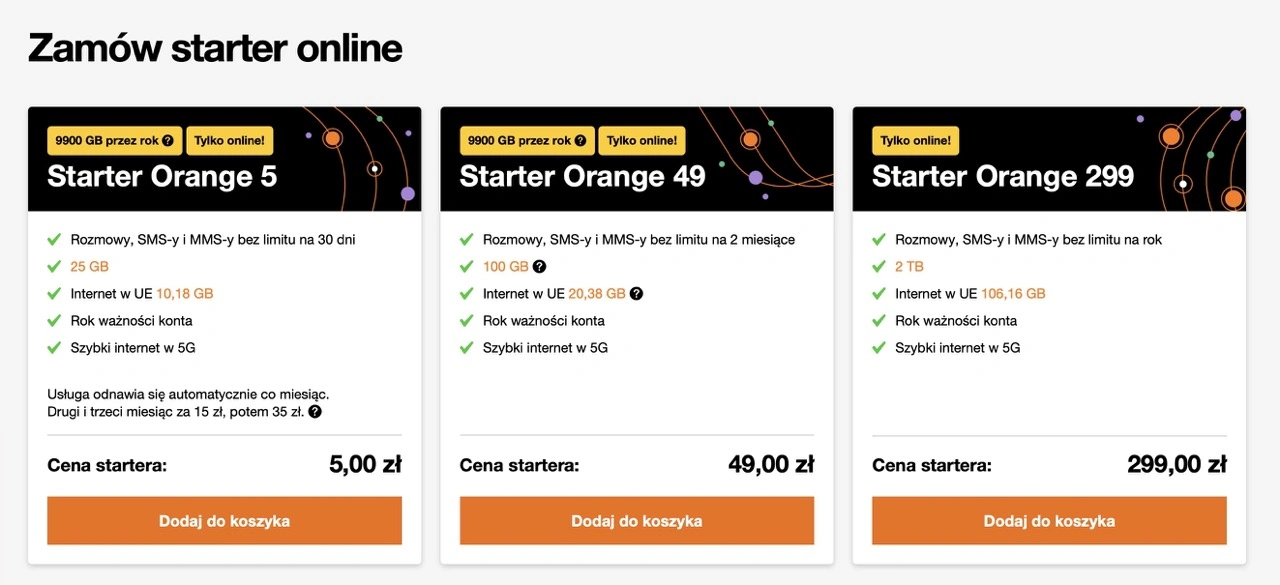This screenshot has width=1280, height=585.
Task: Click help icon after 'potem 35 zł' text
Action: (315, 412)
